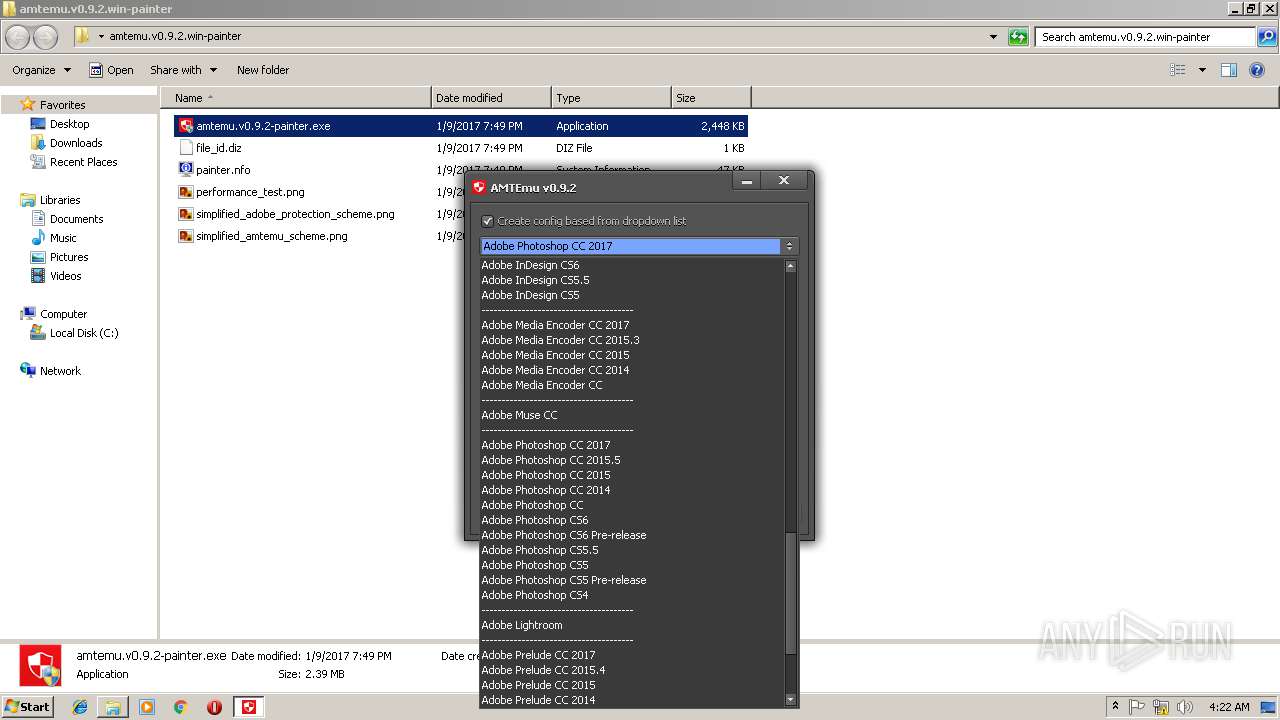The width and height of the screenshot is (1280, 720).
Task: Click the green refresh button
Action: coord(1018,37)
